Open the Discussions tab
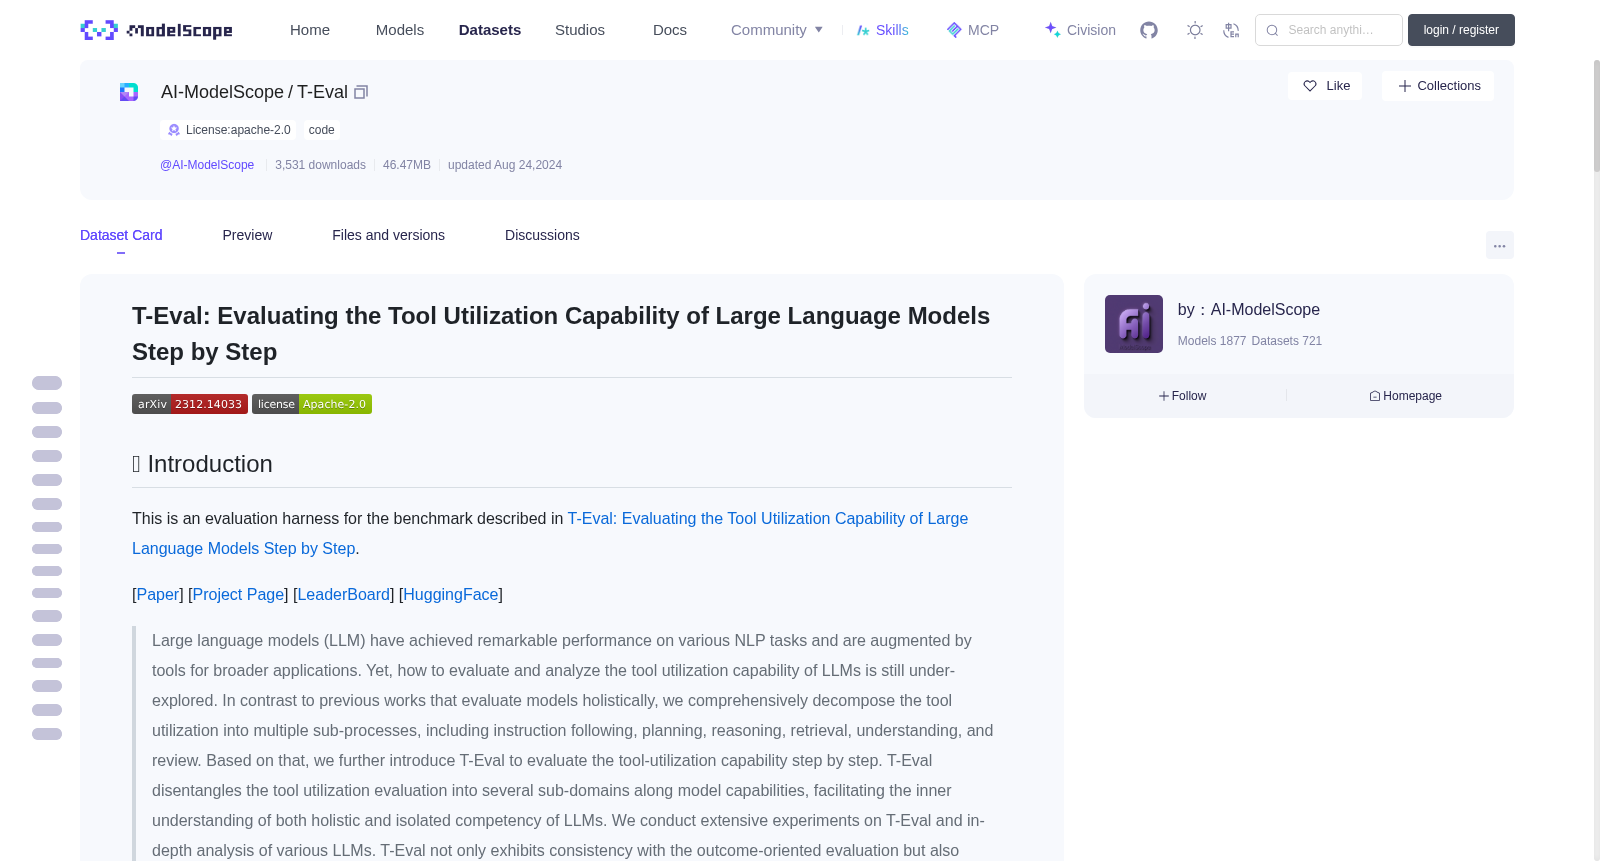The width and height of the screenshot is (1600, 861). pos(542,235)
